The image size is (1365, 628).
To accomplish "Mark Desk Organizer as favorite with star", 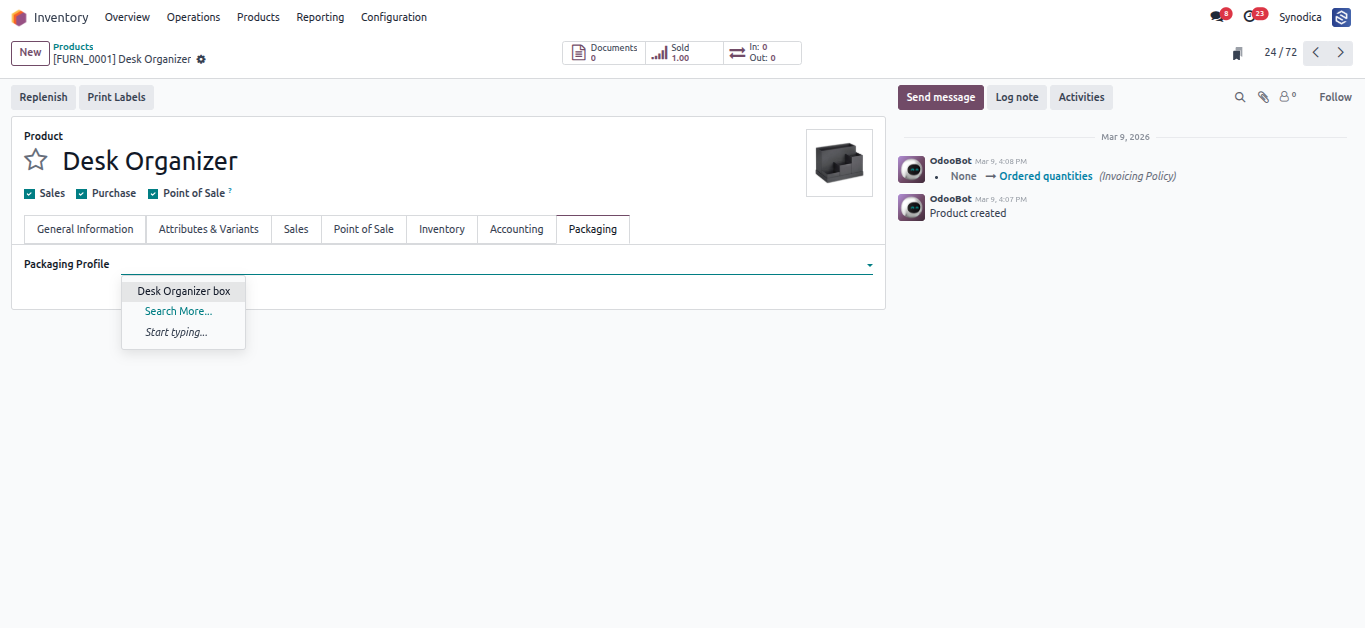I will coord(36,160).
